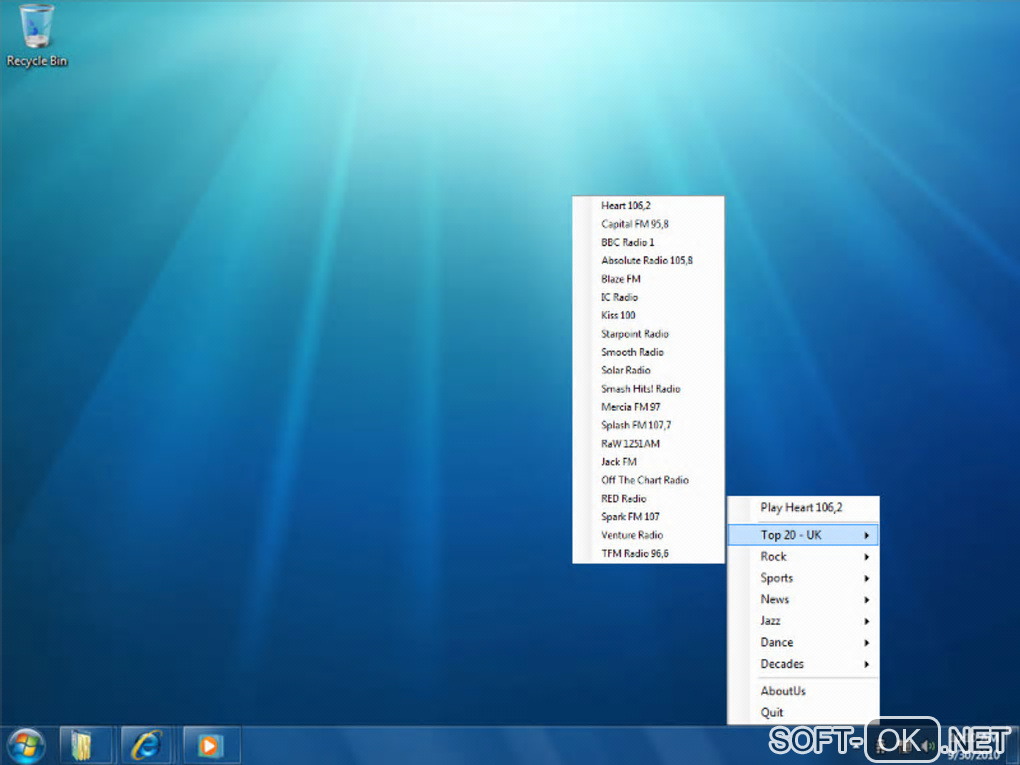Open the Decades stations submenu
The height and width of the screenshot is (765, 1020).
pos(803,664)
